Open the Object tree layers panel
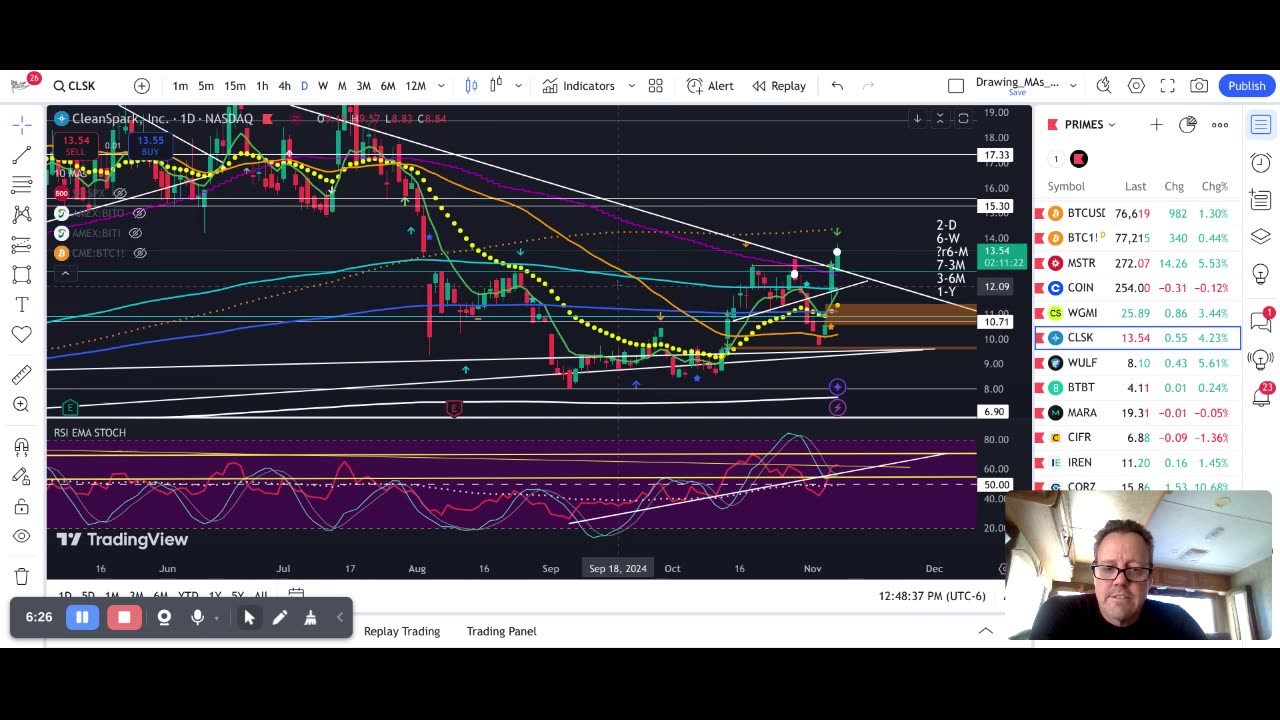Screen dimensions: 1280x720 (x=1260, y=236)
